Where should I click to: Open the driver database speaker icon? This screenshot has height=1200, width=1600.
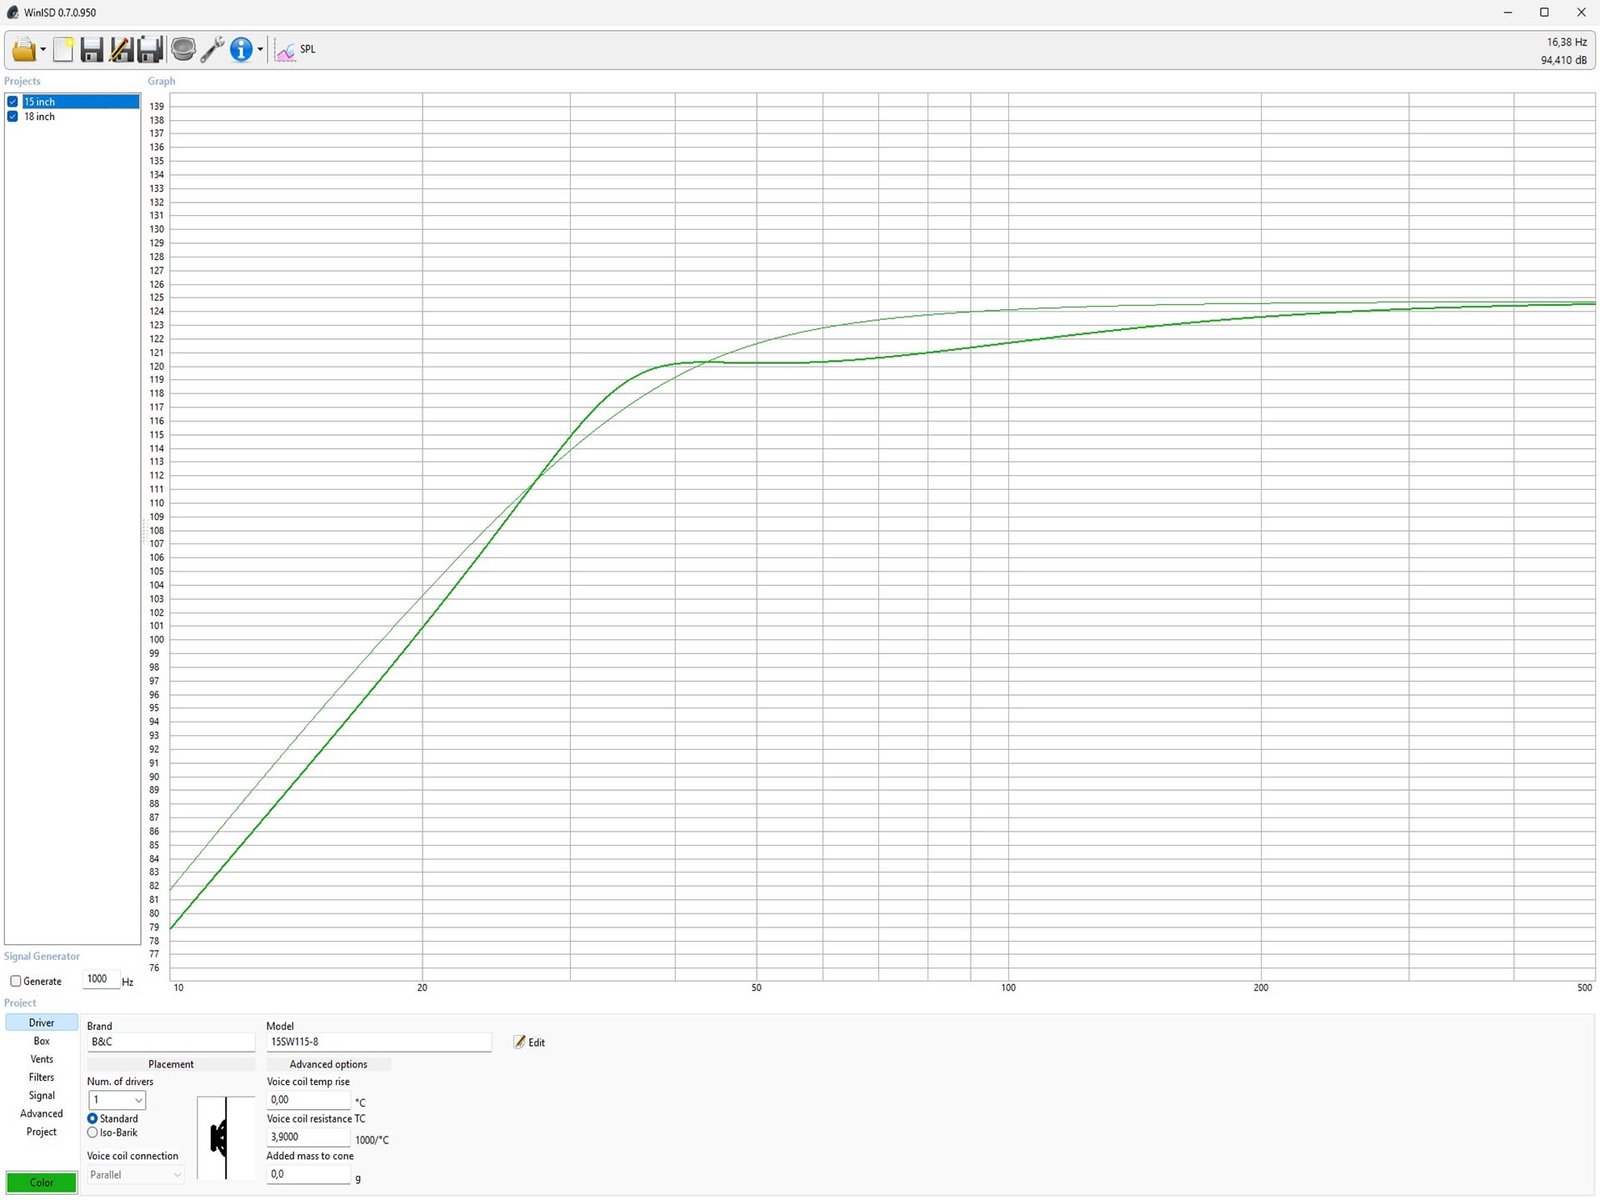point(183,49)
